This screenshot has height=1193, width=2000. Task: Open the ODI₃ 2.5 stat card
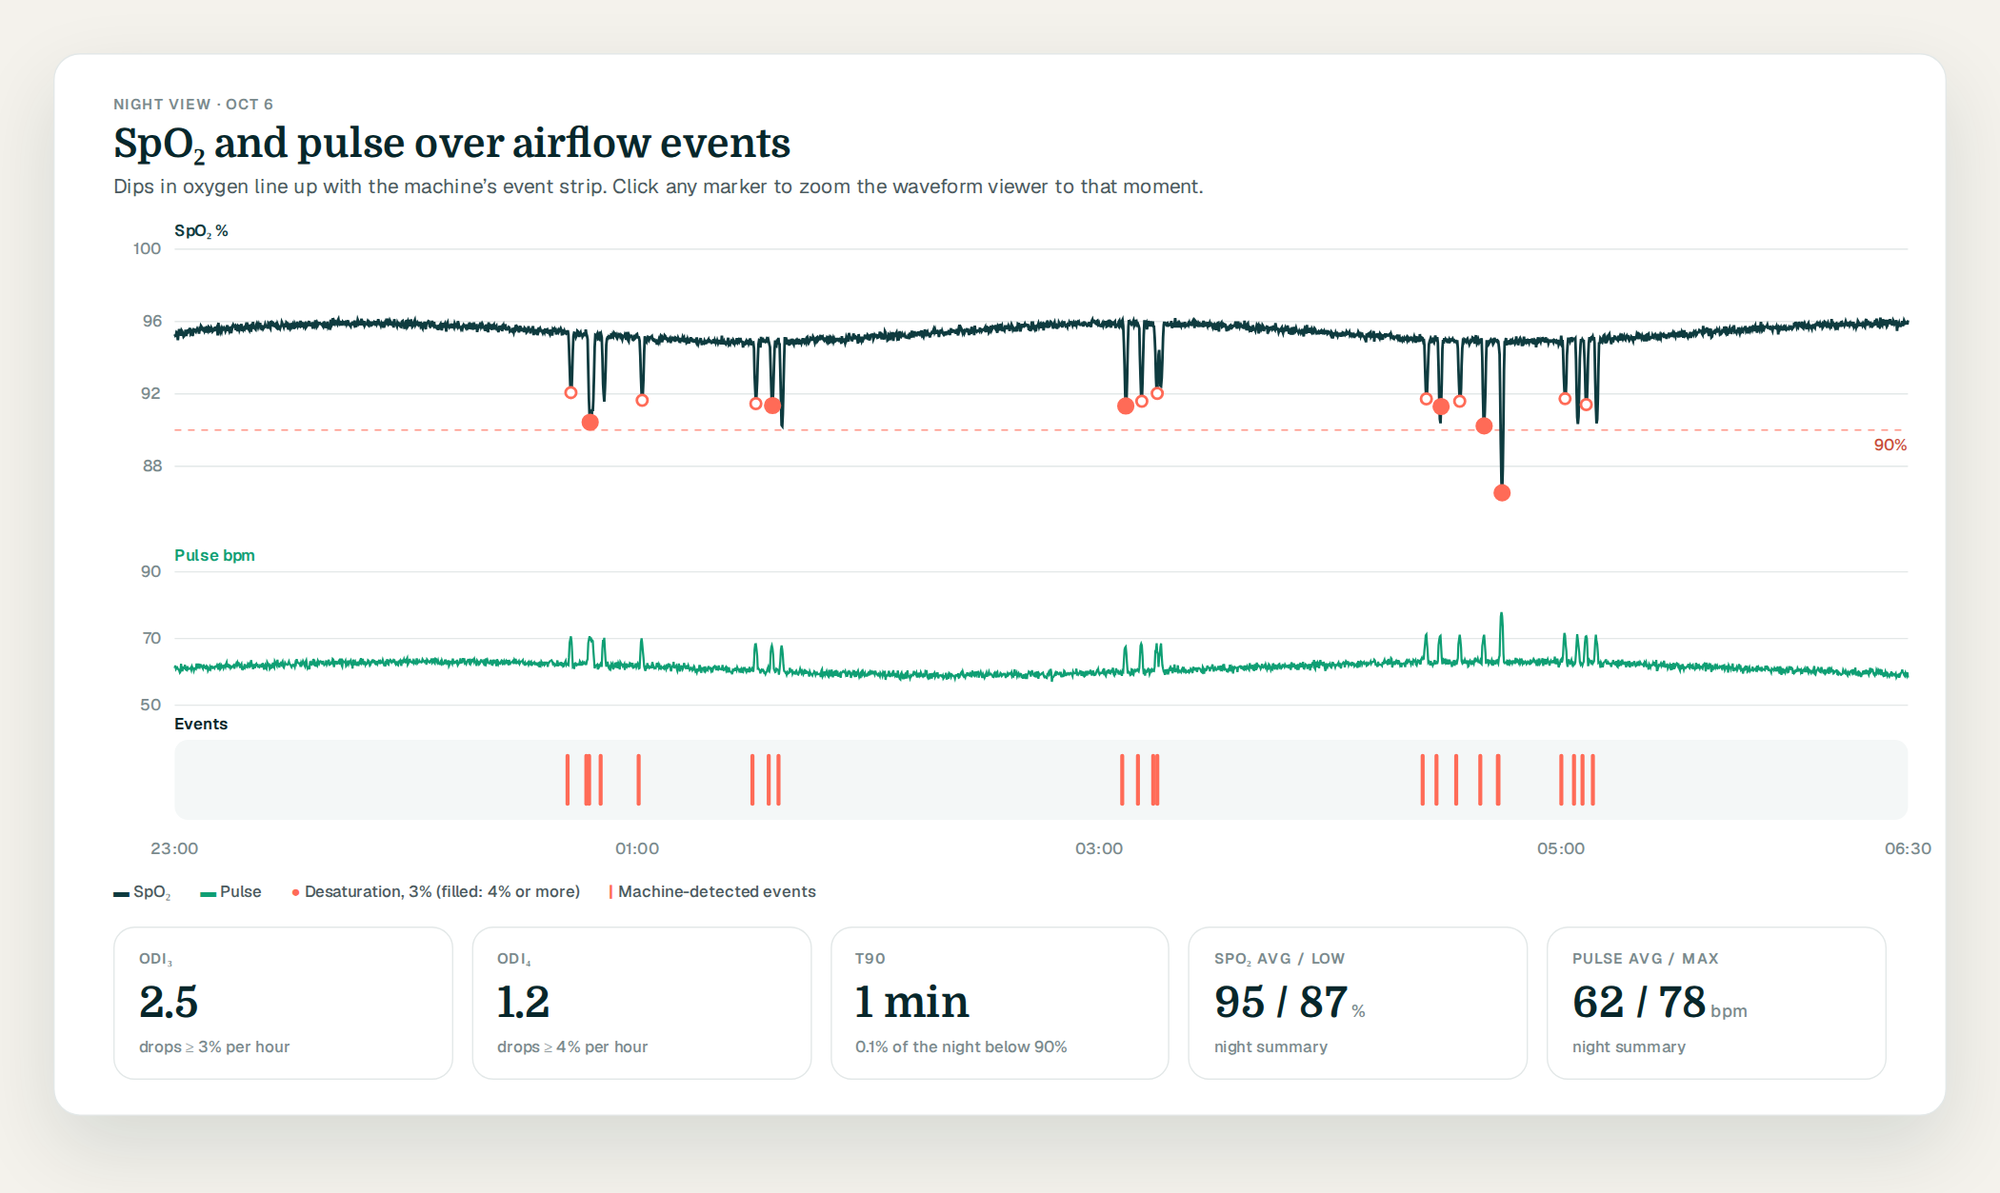pos(283,1003)
